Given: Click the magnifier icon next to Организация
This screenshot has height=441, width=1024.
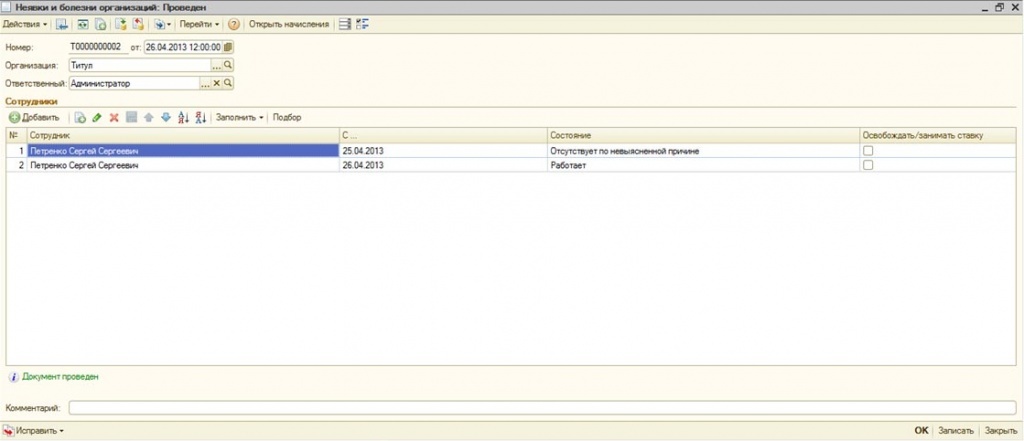Looking at the screenshot, I should click(228, 65).
